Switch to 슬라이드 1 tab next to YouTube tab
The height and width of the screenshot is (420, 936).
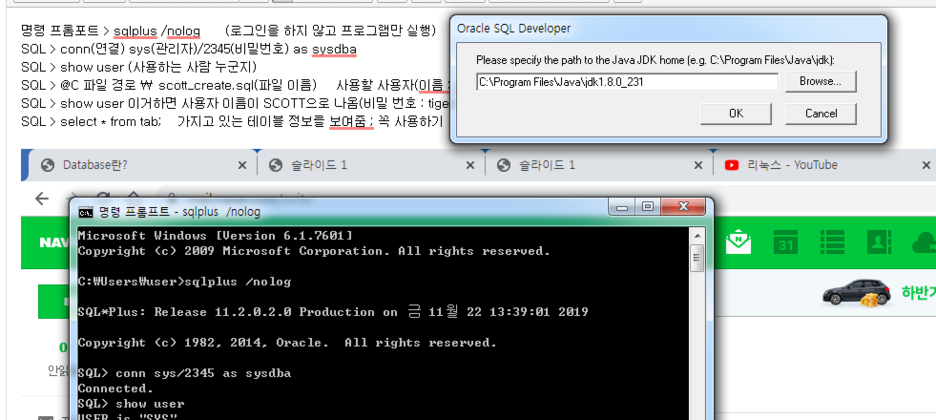600,165
